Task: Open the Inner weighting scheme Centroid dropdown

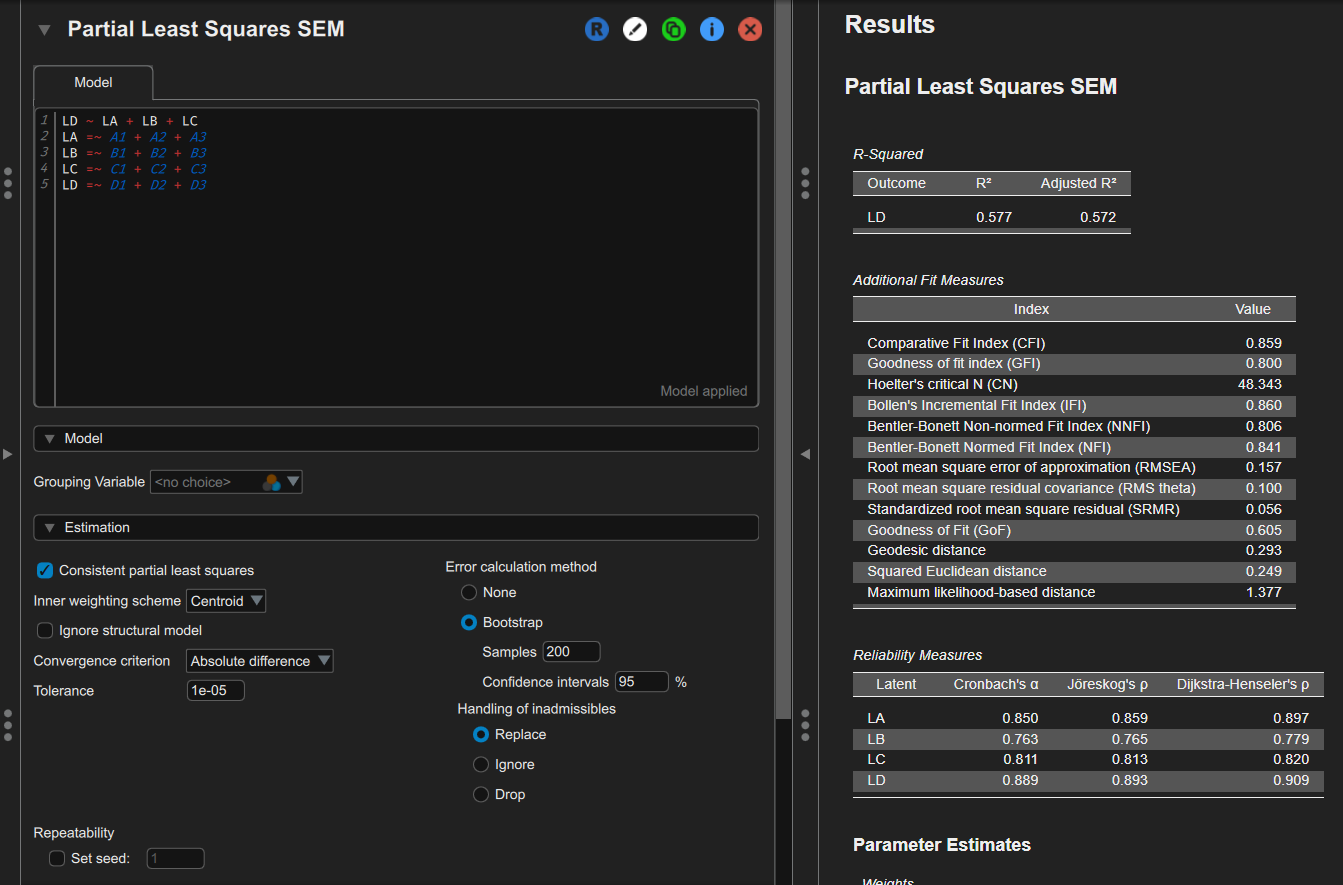Action: pos(226,601)
